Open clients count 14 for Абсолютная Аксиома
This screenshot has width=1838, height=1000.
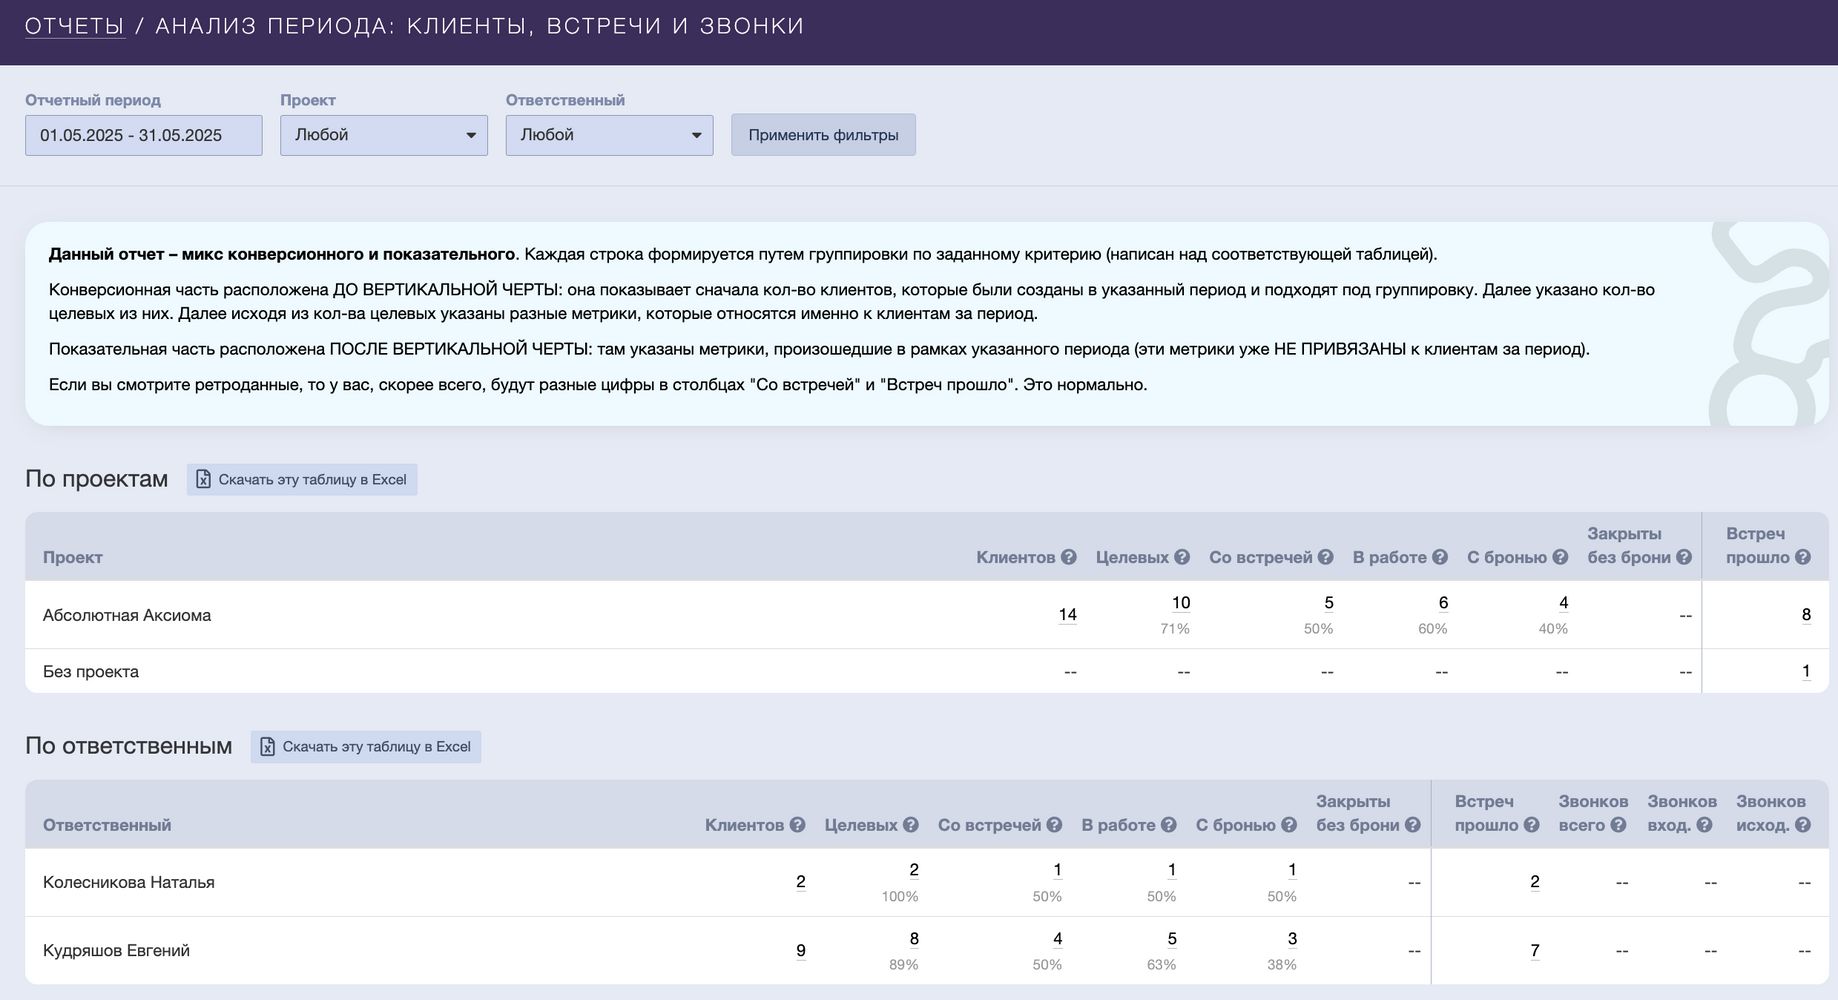(1067, 614)
